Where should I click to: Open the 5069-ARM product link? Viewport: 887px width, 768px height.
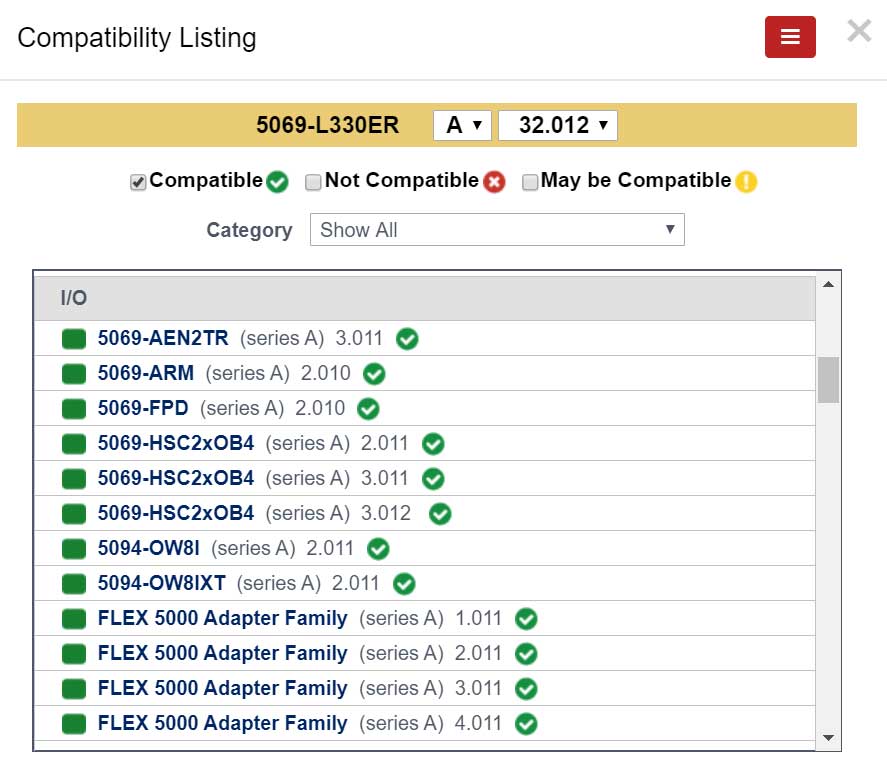coord(146,373)
